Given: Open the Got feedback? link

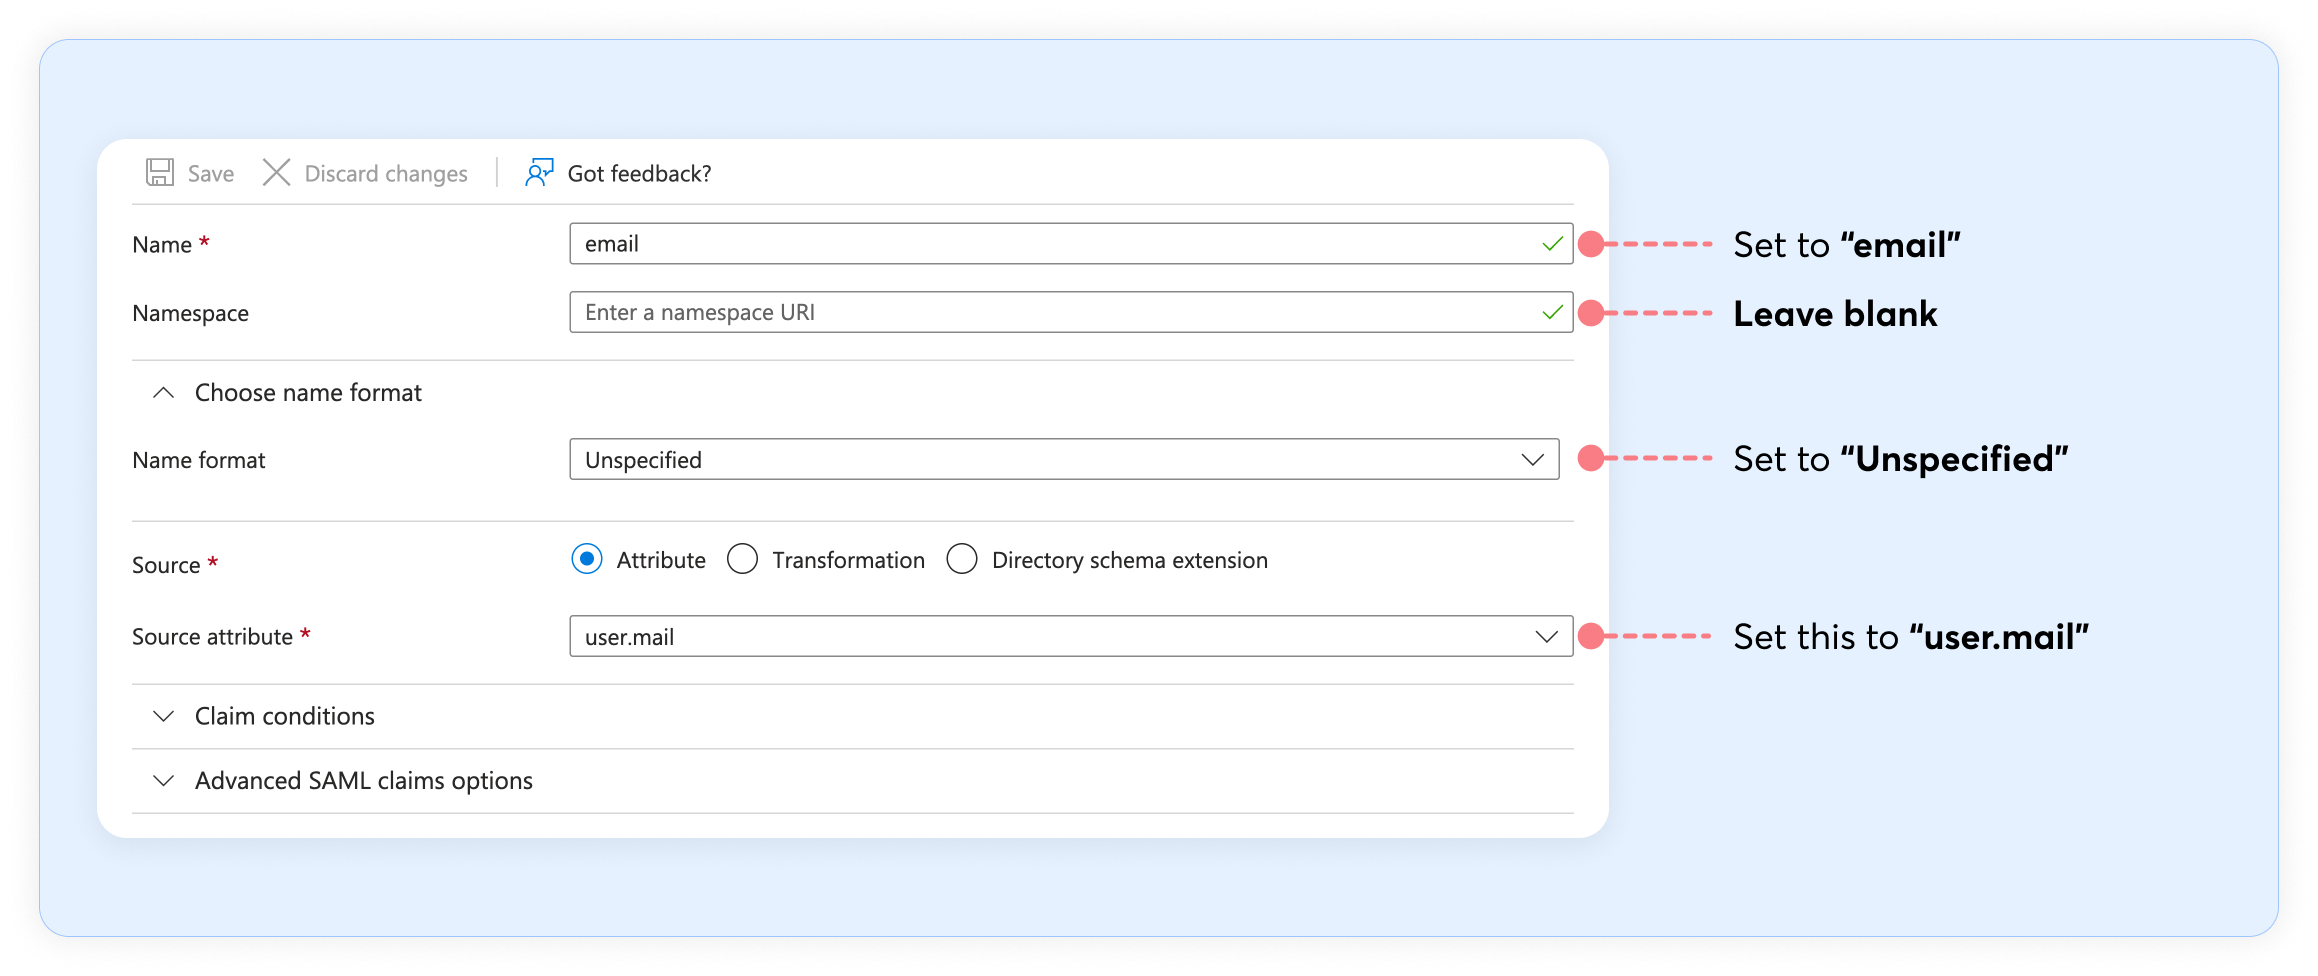Looking at the screenshot, I should (639, 174).
